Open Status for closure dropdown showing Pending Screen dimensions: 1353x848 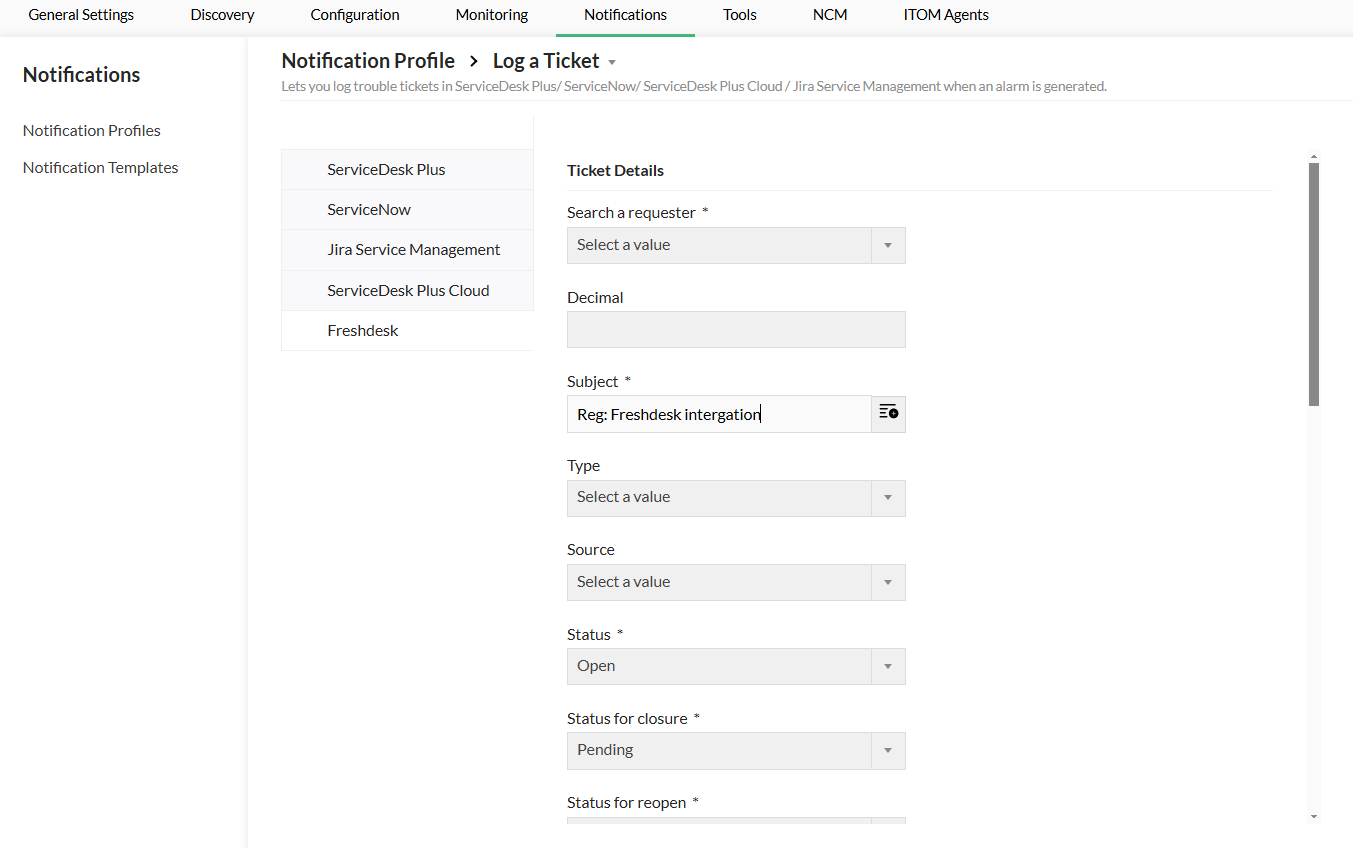[736, 750]
